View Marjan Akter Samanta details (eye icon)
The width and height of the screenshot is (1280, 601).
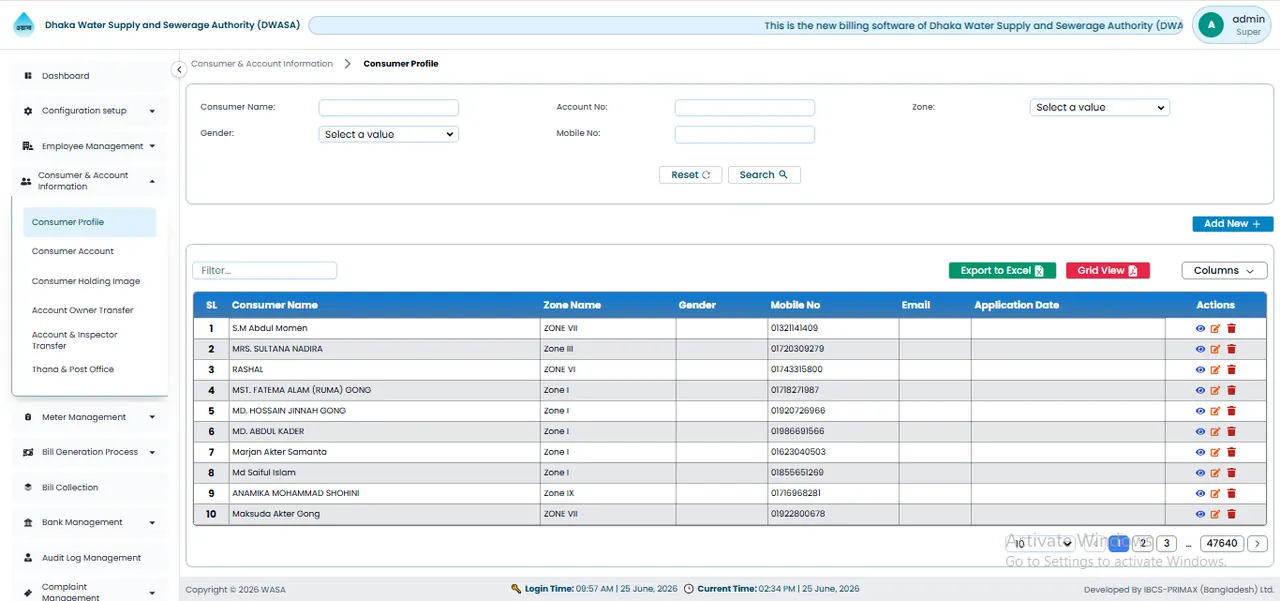1200,452
